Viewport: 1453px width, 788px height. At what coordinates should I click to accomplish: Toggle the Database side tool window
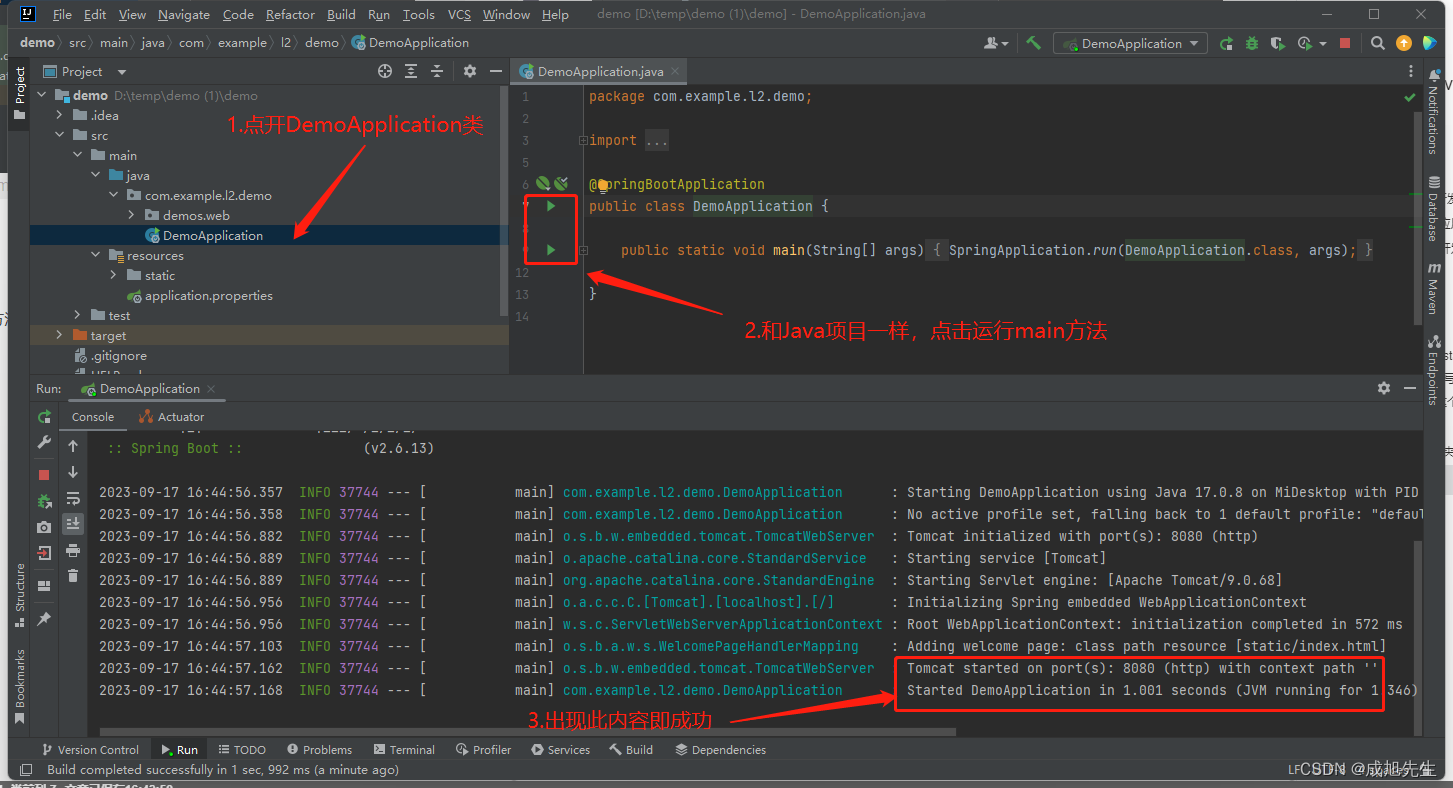(x=1432, y=209)
